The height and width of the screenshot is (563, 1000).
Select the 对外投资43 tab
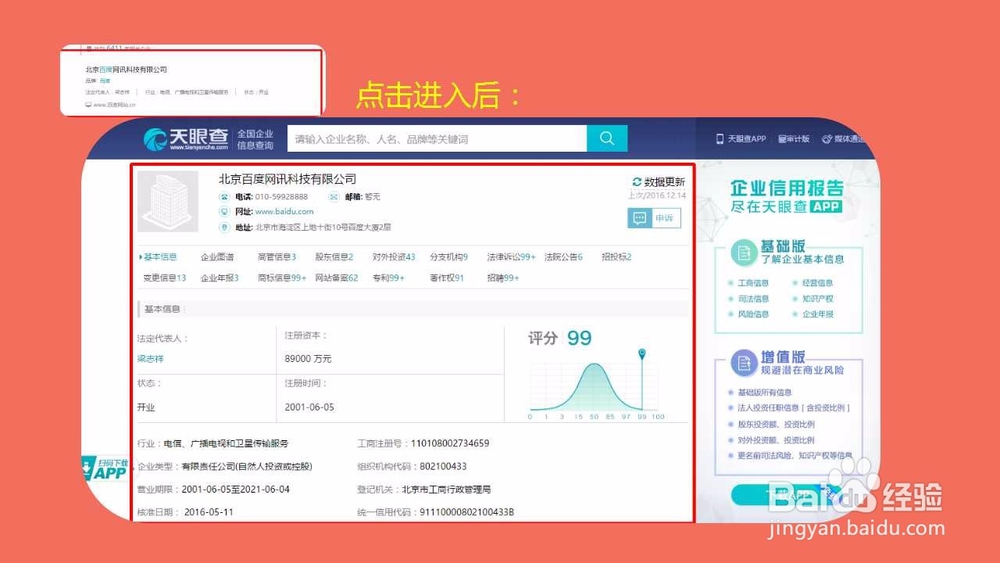pyautogui.click(x=393, y=257)
